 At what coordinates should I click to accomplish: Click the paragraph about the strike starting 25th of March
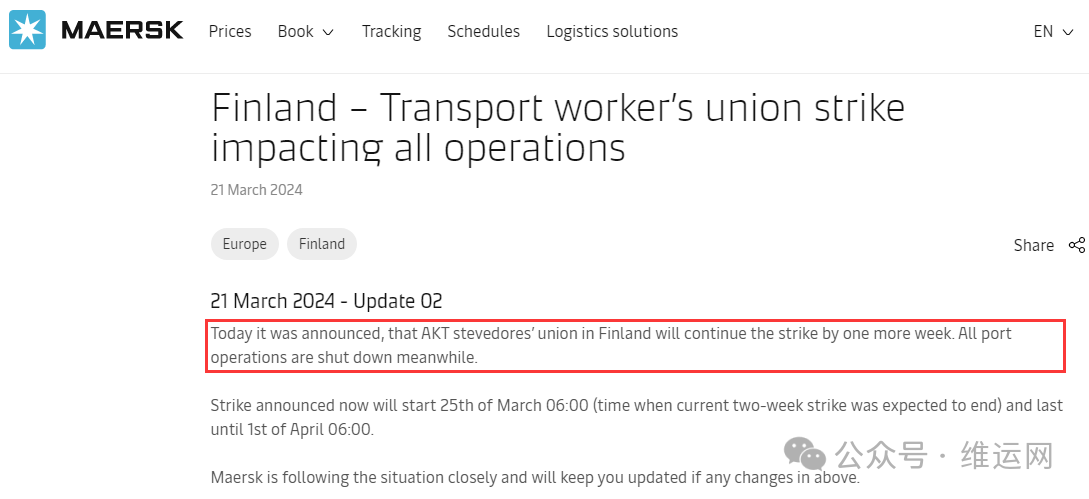(x=636, y=417)
